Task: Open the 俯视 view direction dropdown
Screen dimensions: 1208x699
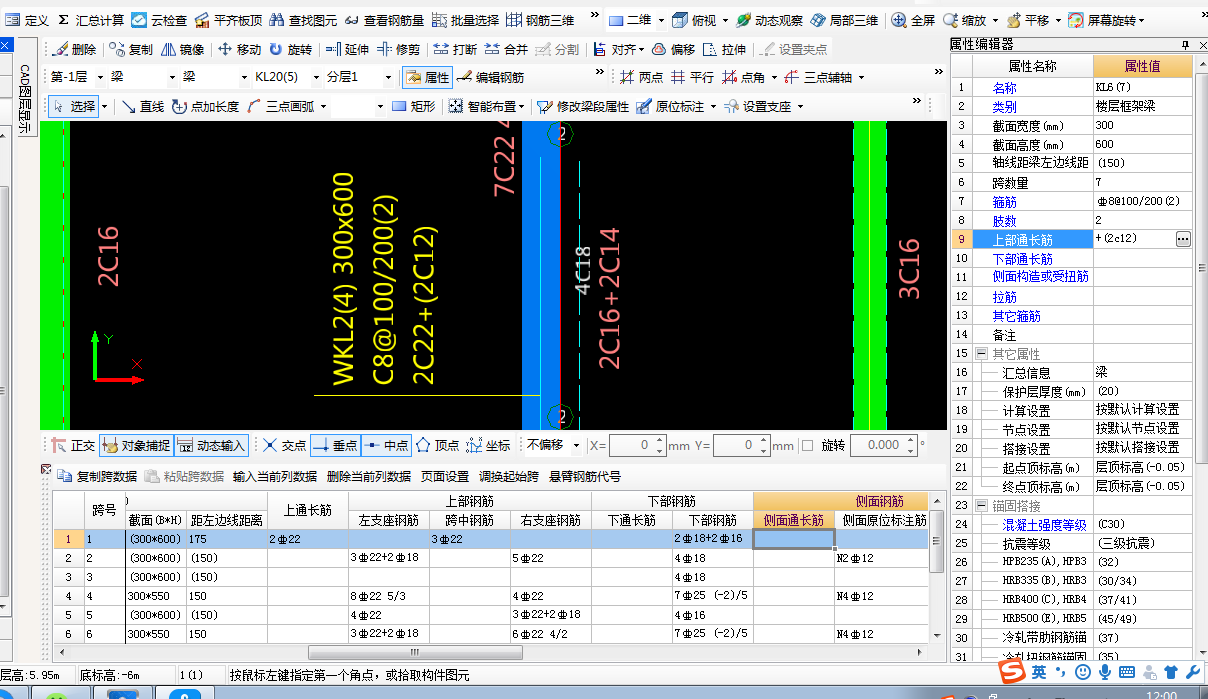Action: pos(724,20)
